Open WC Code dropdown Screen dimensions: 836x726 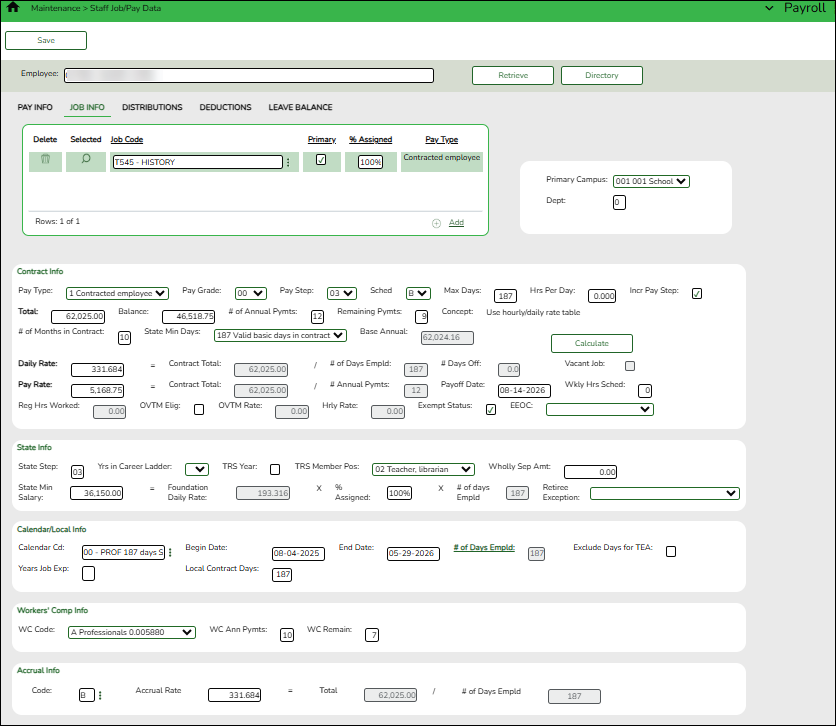pos(132,632)
